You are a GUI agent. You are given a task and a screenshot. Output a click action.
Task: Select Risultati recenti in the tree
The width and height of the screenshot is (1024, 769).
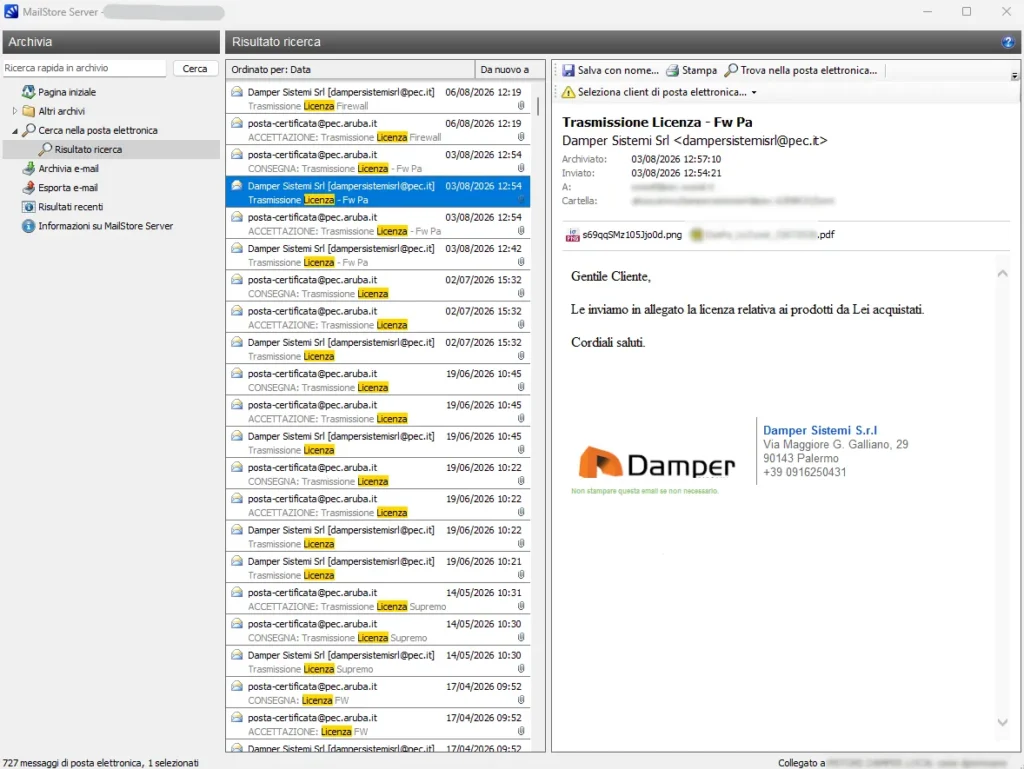click(71, 206)
